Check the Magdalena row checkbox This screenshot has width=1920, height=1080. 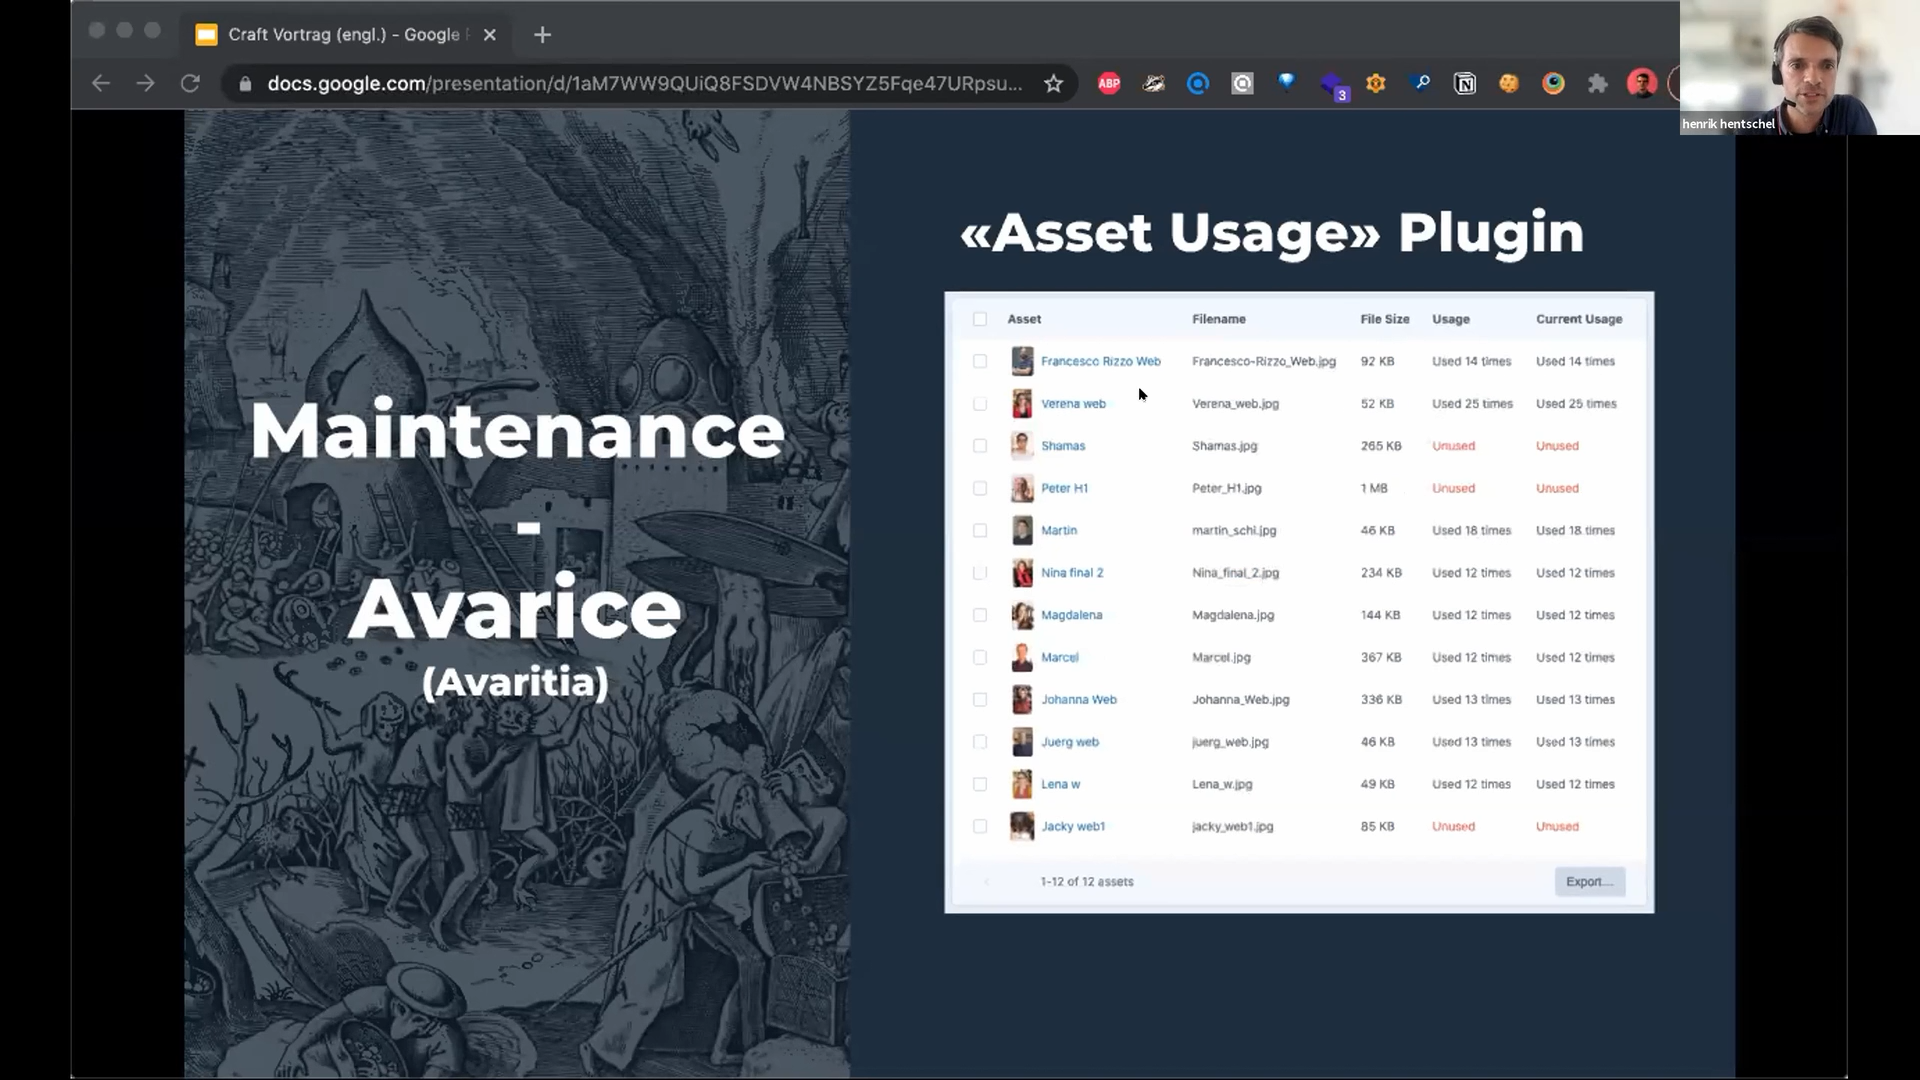click(980, 615)
